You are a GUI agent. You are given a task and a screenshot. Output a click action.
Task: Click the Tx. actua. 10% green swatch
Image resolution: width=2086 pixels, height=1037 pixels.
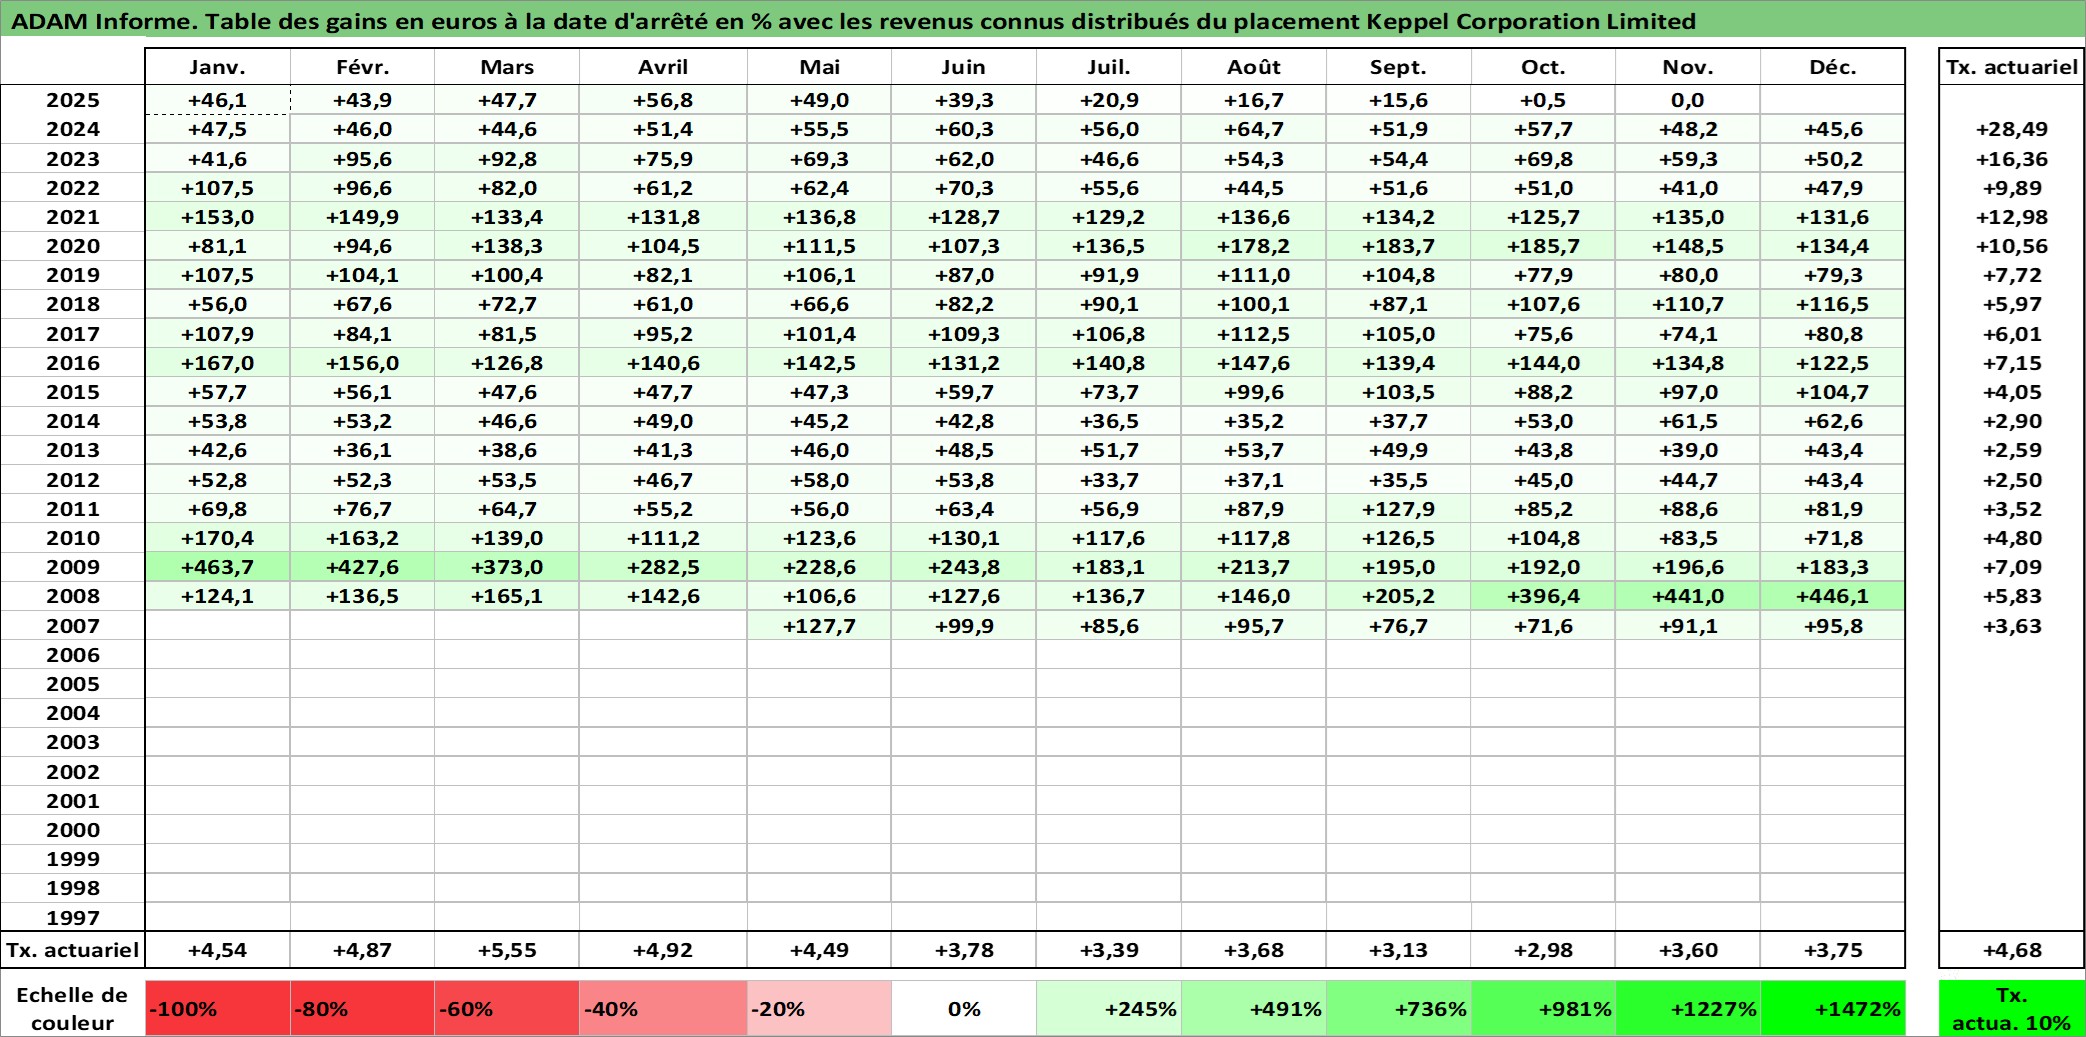(x=2012, y=1008)
